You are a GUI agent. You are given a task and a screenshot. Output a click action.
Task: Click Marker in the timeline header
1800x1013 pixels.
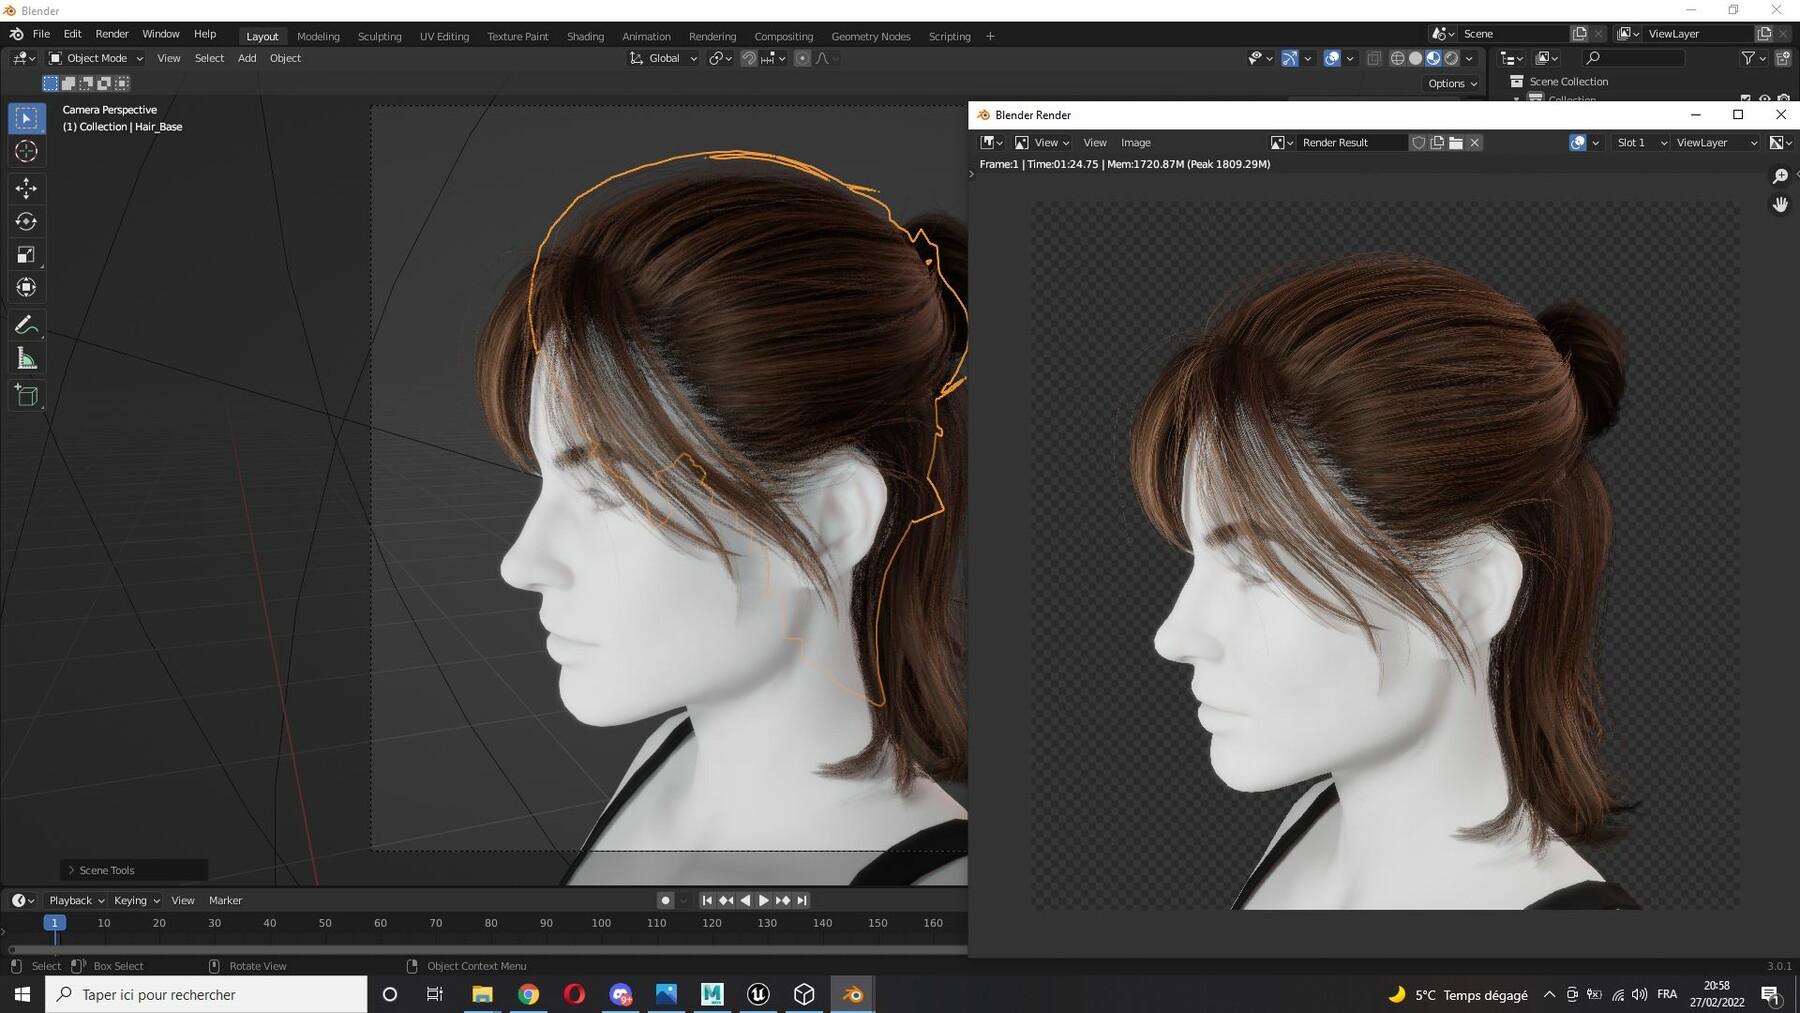(x=225, y=900)
